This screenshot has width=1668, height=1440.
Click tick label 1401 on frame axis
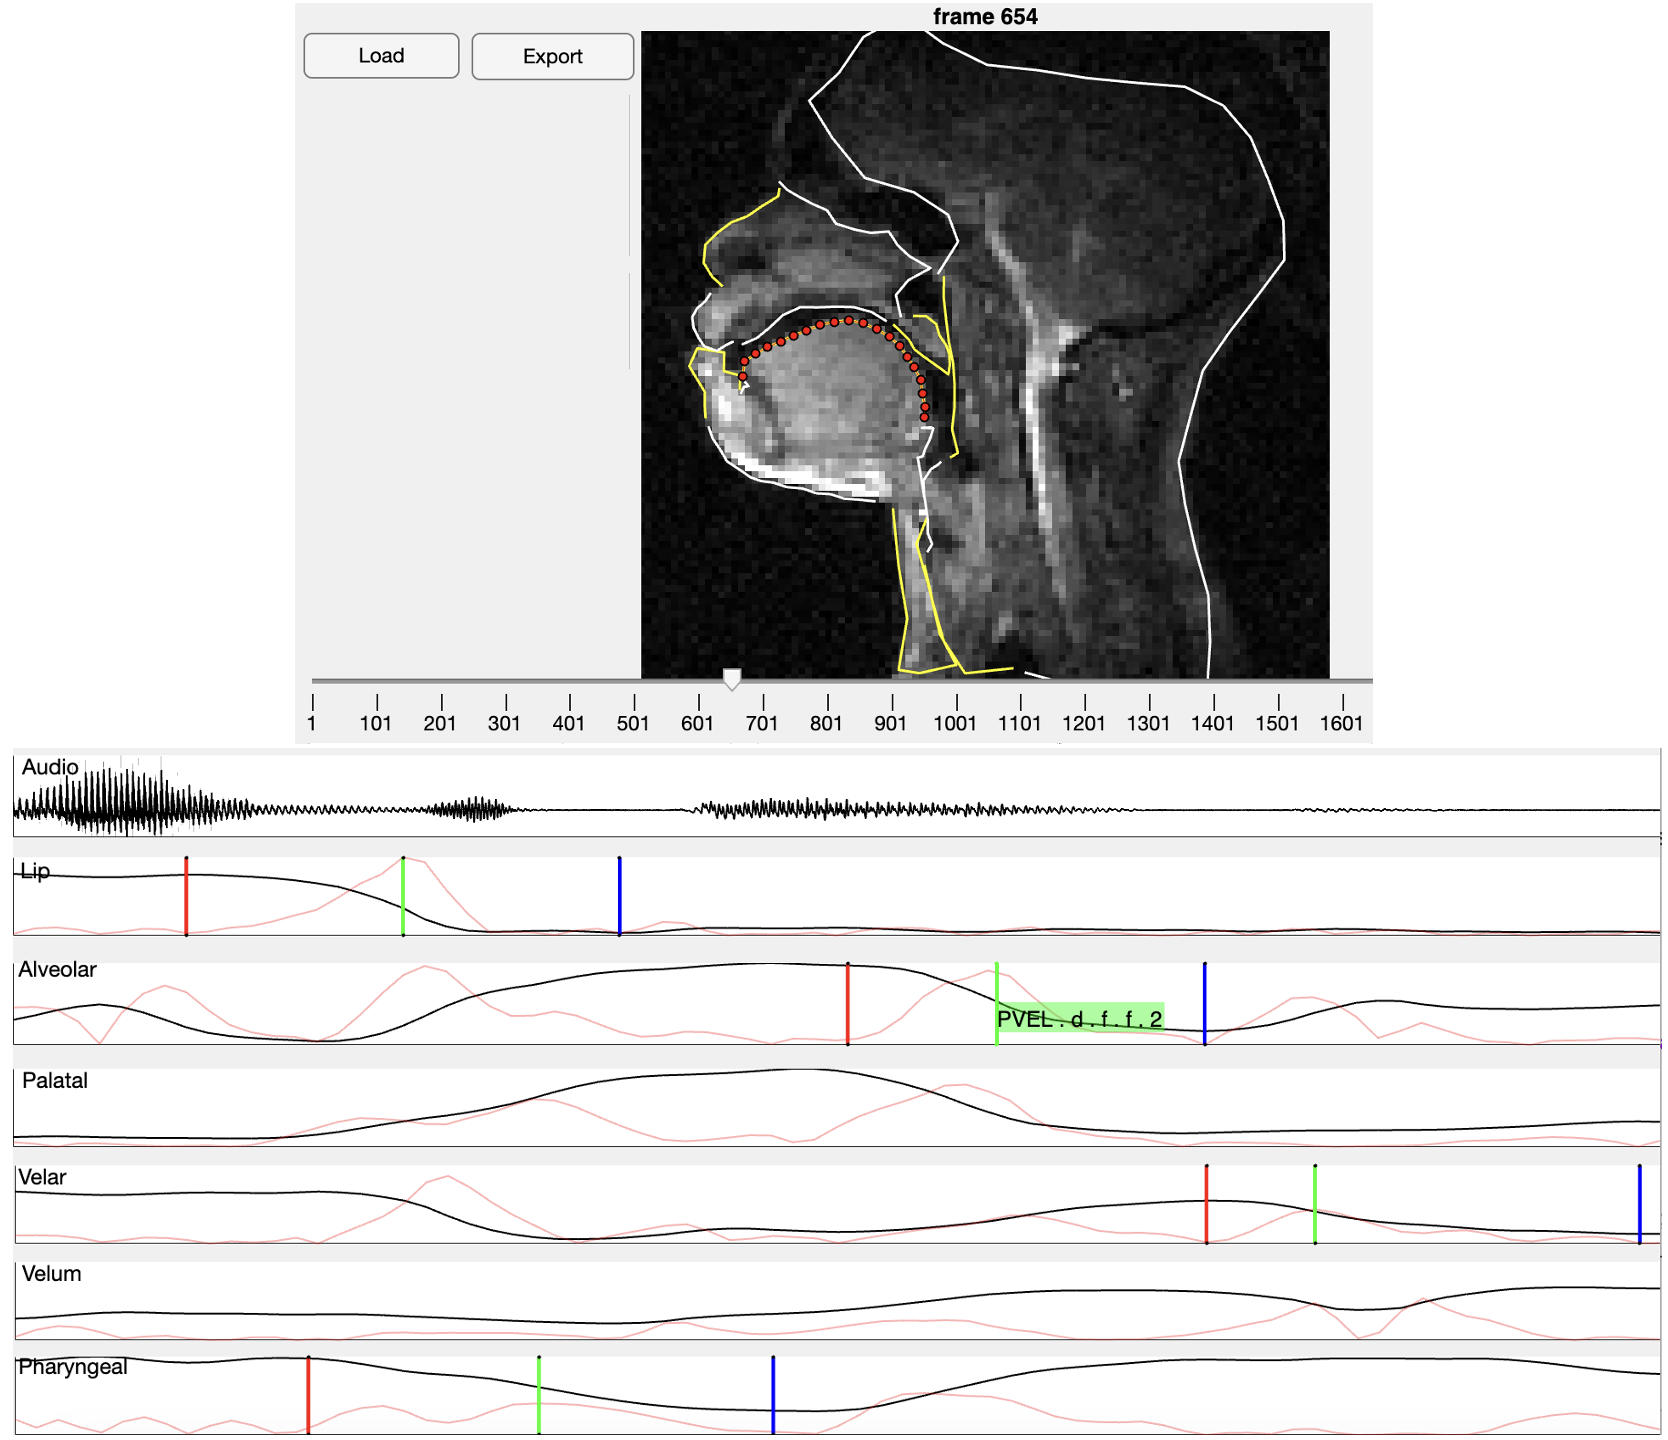[1212, 723]
